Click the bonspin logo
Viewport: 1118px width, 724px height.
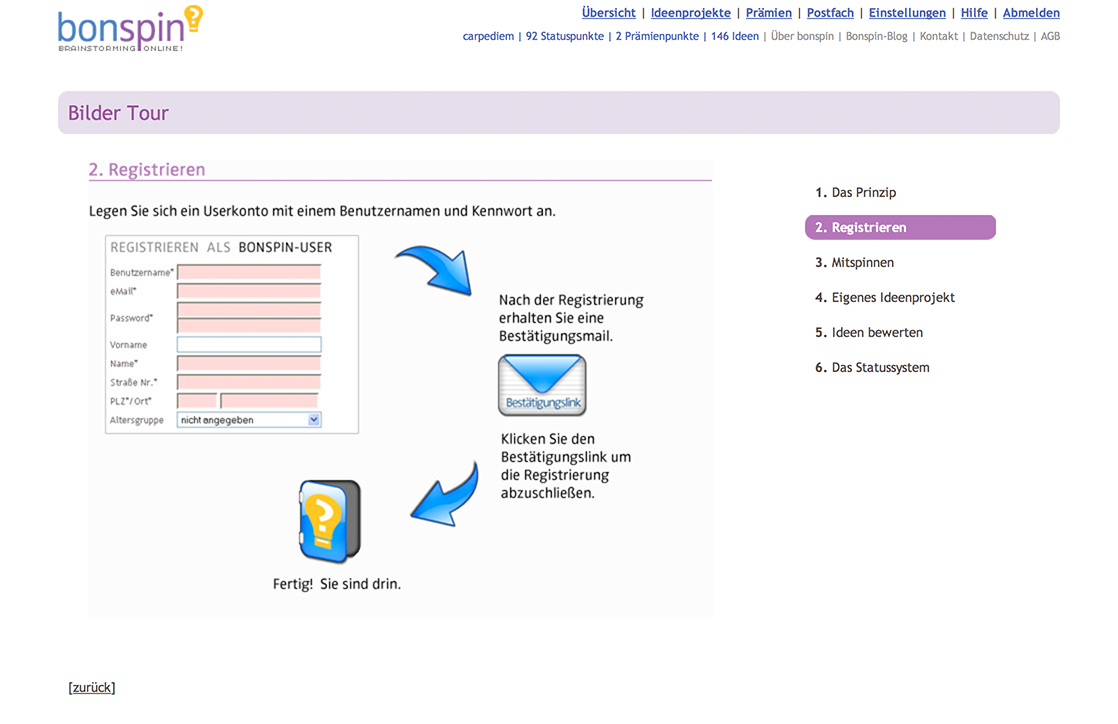coord(130,30)
